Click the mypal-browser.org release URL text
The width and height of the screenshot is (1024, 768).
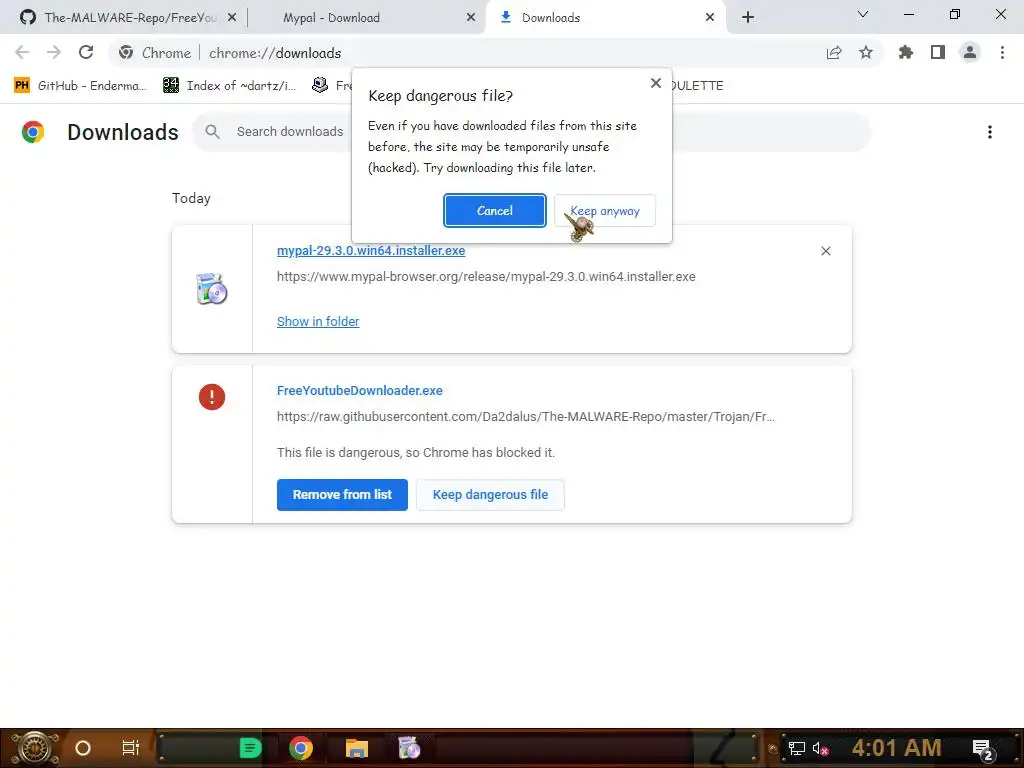(486, 277)
